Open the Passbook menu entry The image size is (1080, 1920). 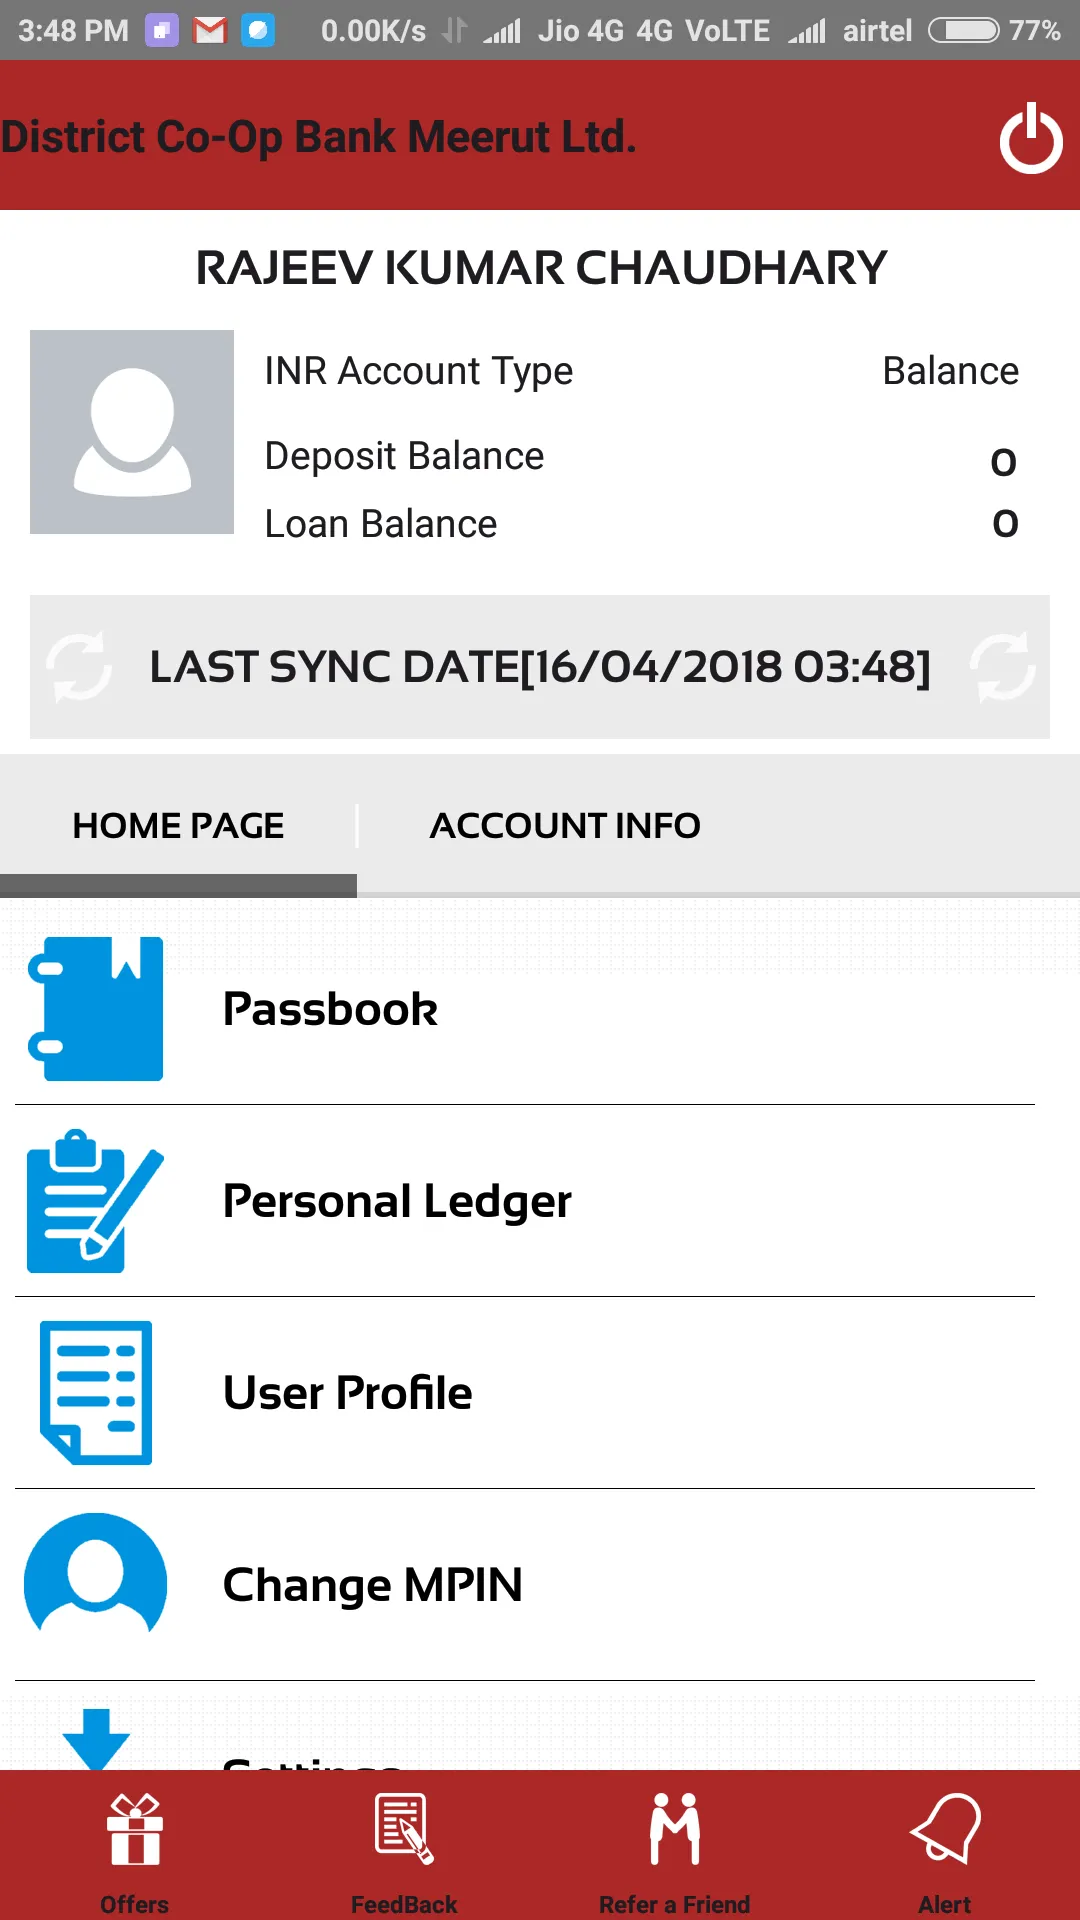pos(331,1009)
